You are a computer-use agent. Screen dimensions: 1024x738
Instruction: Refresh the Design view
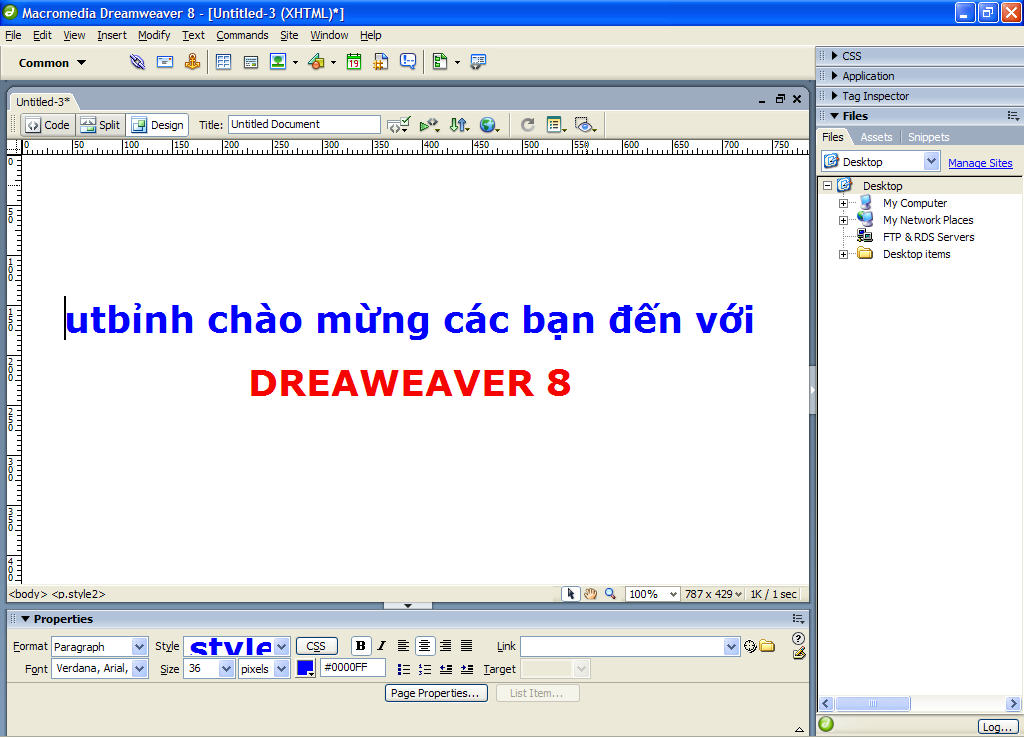click(x=528, y=125)
